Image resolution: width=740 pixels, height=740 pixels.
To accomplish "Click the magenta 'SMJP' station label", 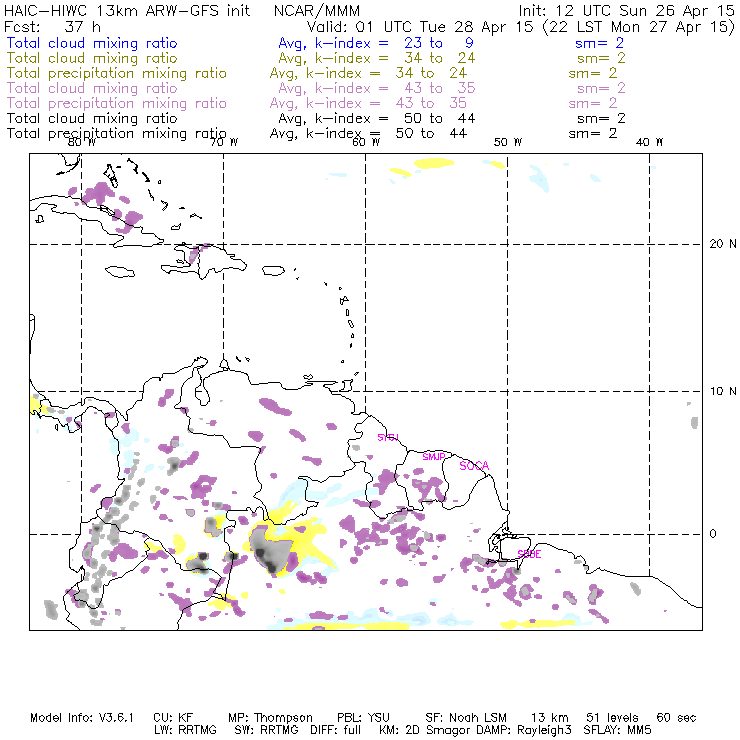I will tap(434, 457).
